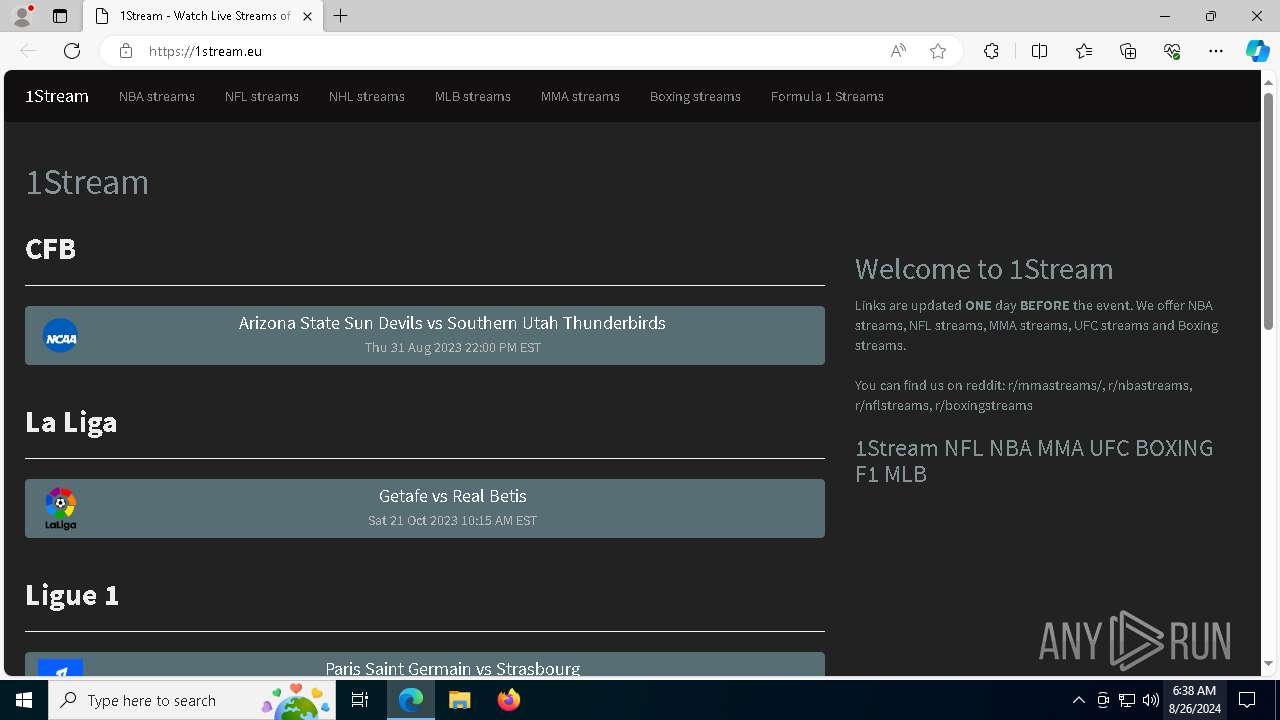Image resolution: width=1280 pixels, height=720 pixels.
Task: Open the Favorites list icon
Action: 1084,51
